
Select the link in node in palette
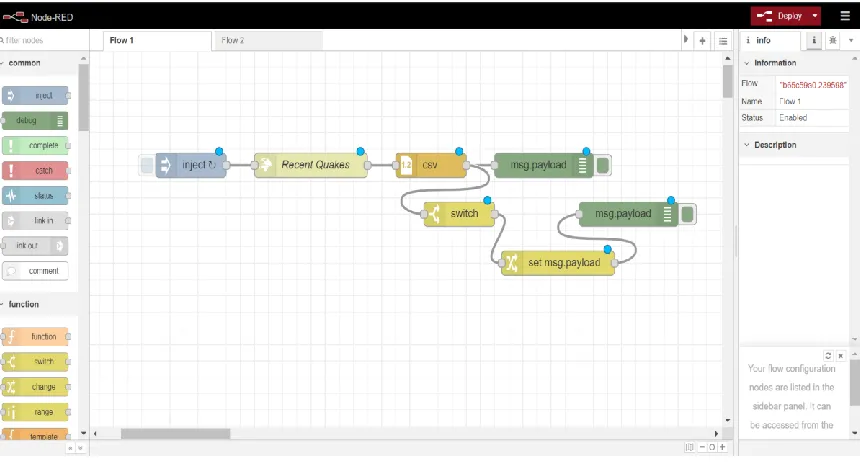pos(36,221)
